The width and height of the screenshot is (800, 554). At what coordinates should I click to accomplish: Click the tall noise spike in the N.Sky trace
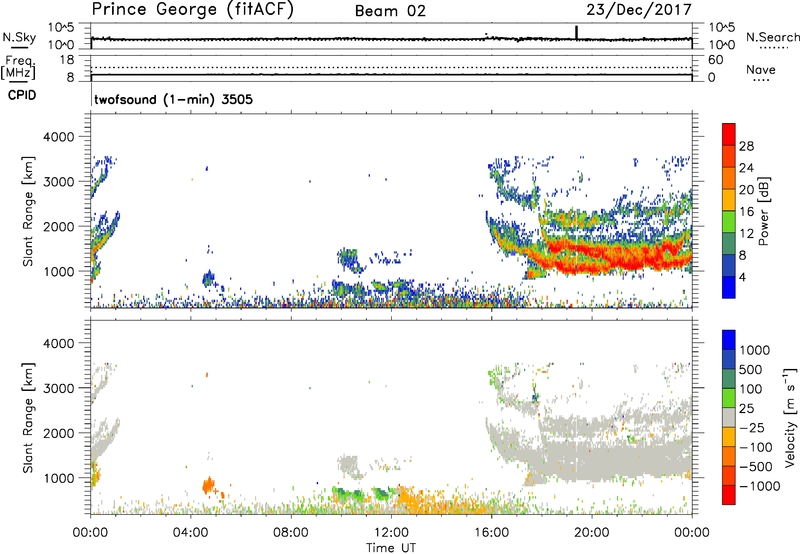(577, 32)
